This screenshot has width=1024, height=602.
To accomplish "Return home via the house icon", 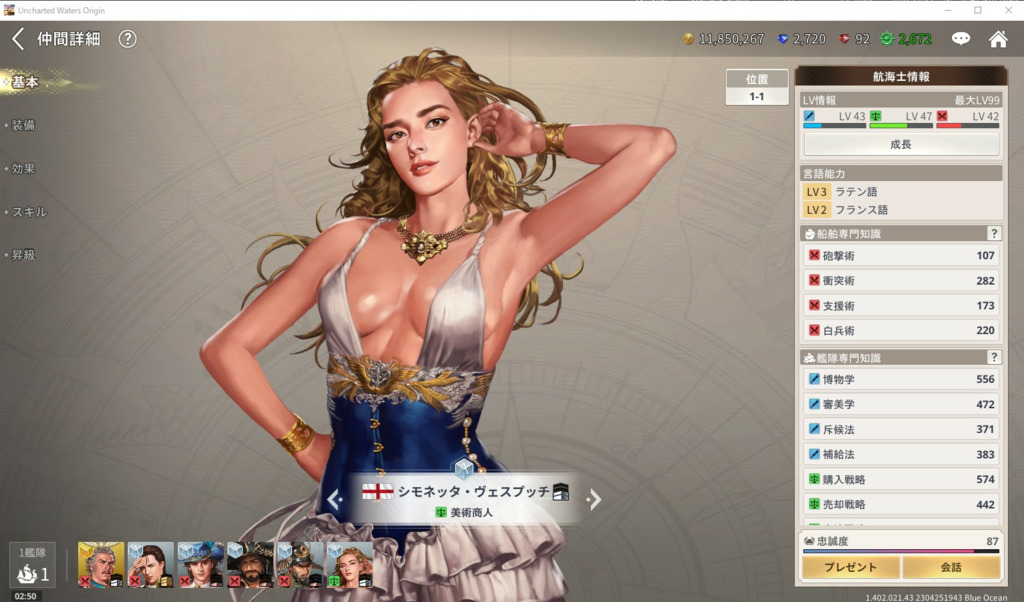I will click(x=998, y=39).
